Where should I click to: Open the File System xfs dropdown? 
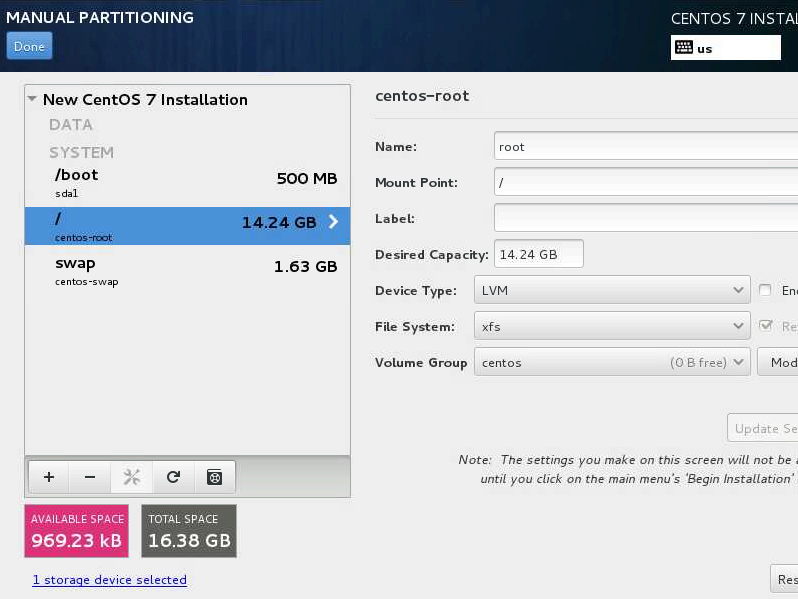[612, 327]
